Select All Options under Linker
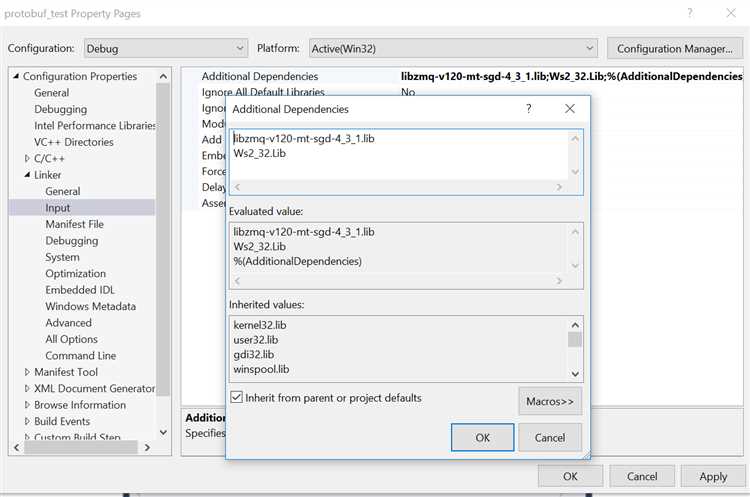The image size is (750, 497). coord(71,339)
